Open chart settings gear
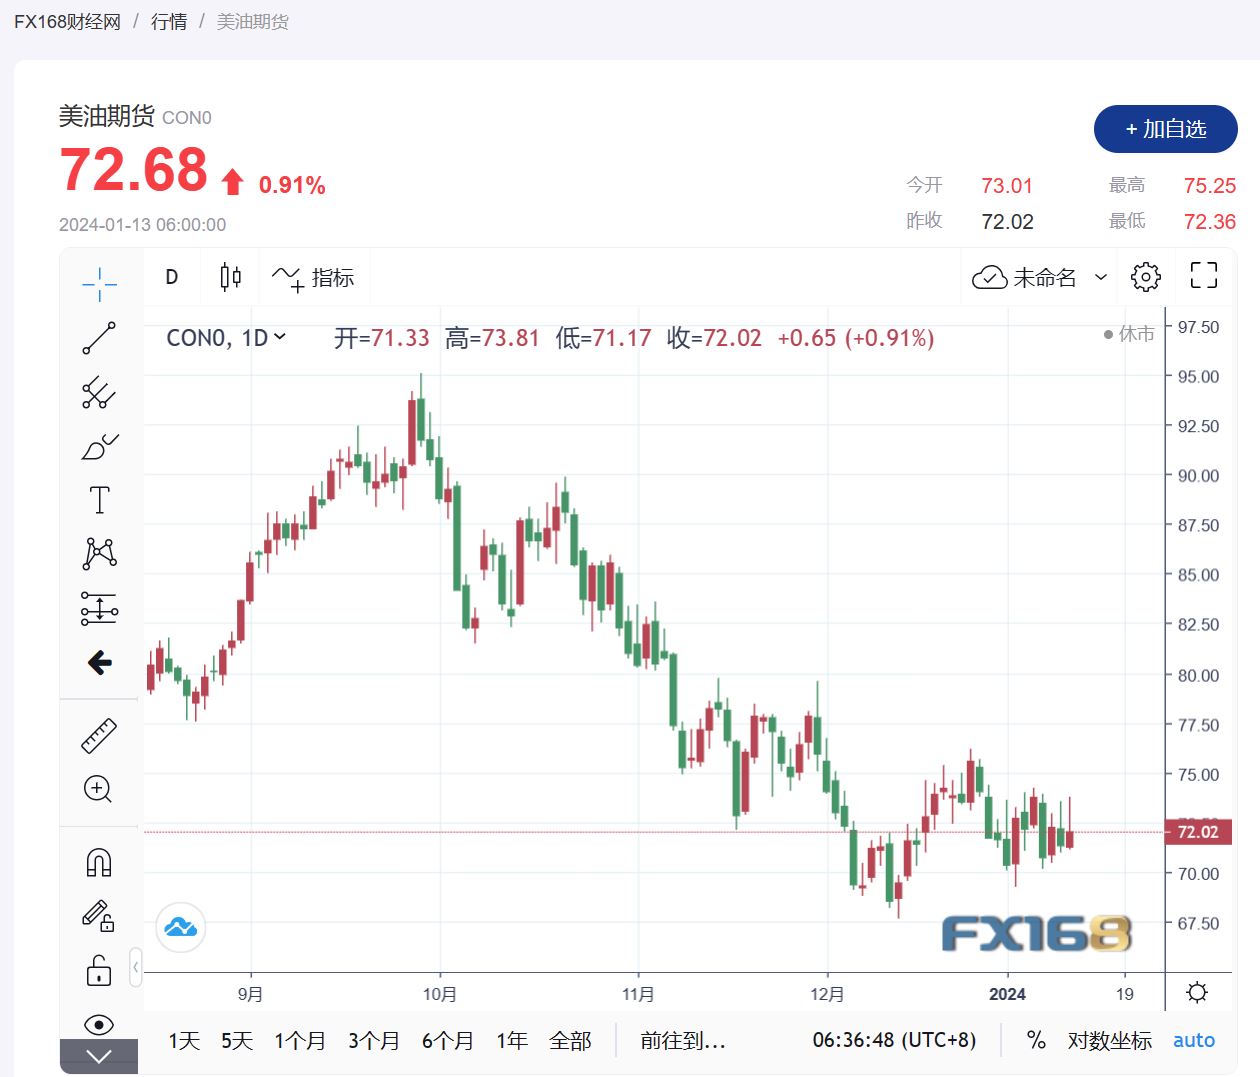1260x1077 pixels. tap(1145, 277)
